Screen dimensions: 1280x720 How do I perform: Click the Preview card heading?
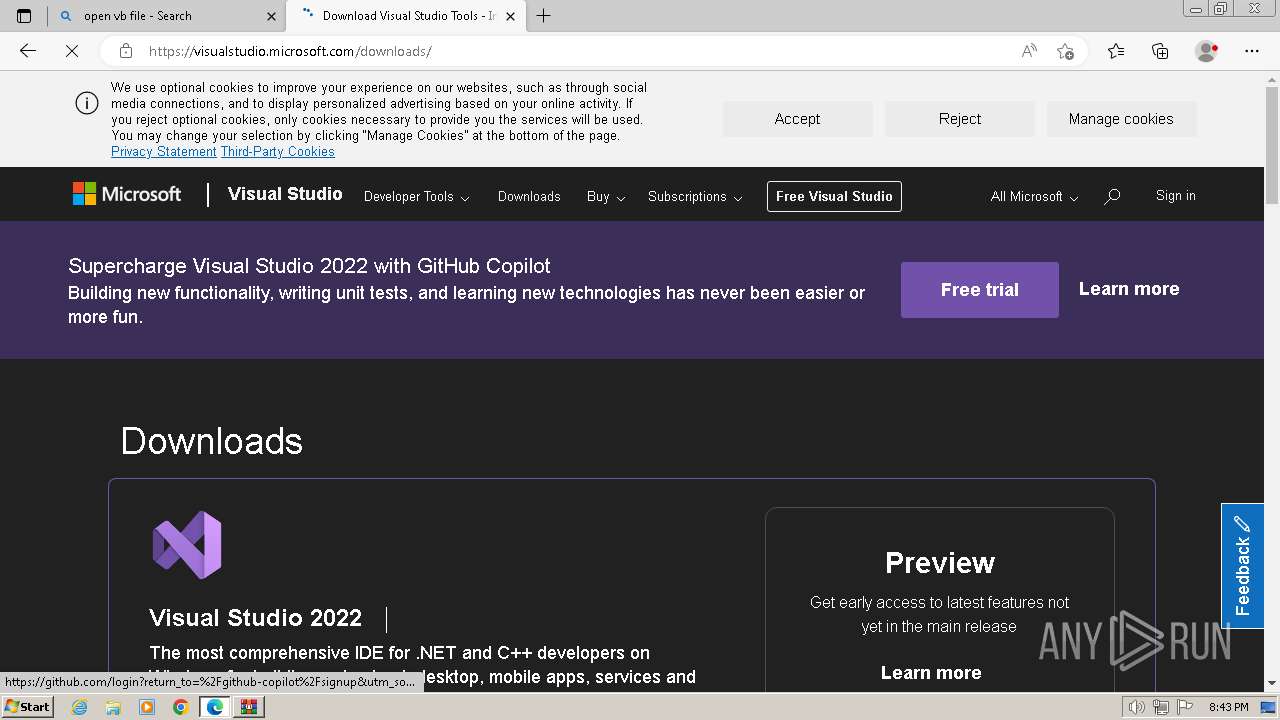(940, 563)
